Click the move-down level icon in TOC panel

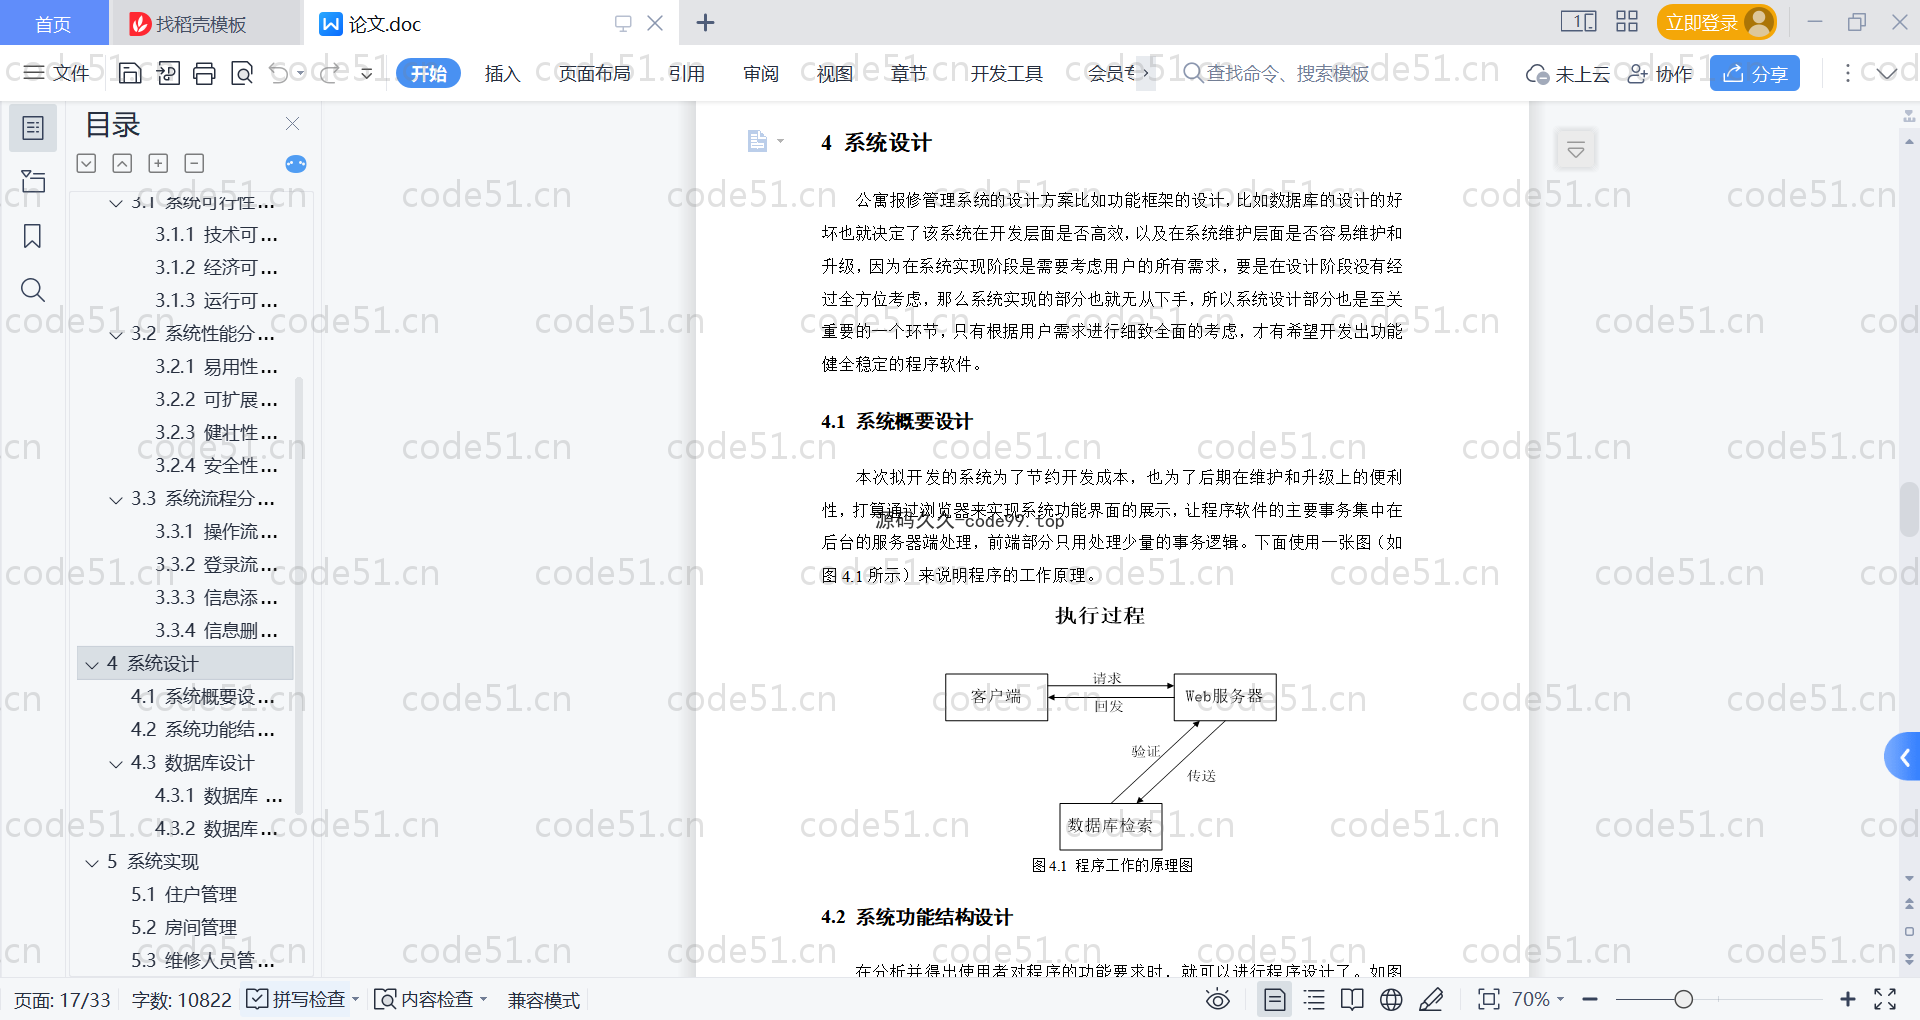pyautogui.click(x=86, y=163)
